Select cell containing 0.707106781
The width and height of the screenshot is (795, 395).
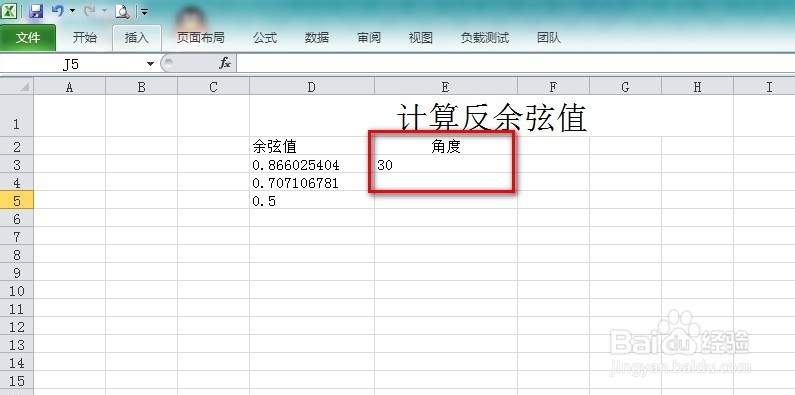312,183
